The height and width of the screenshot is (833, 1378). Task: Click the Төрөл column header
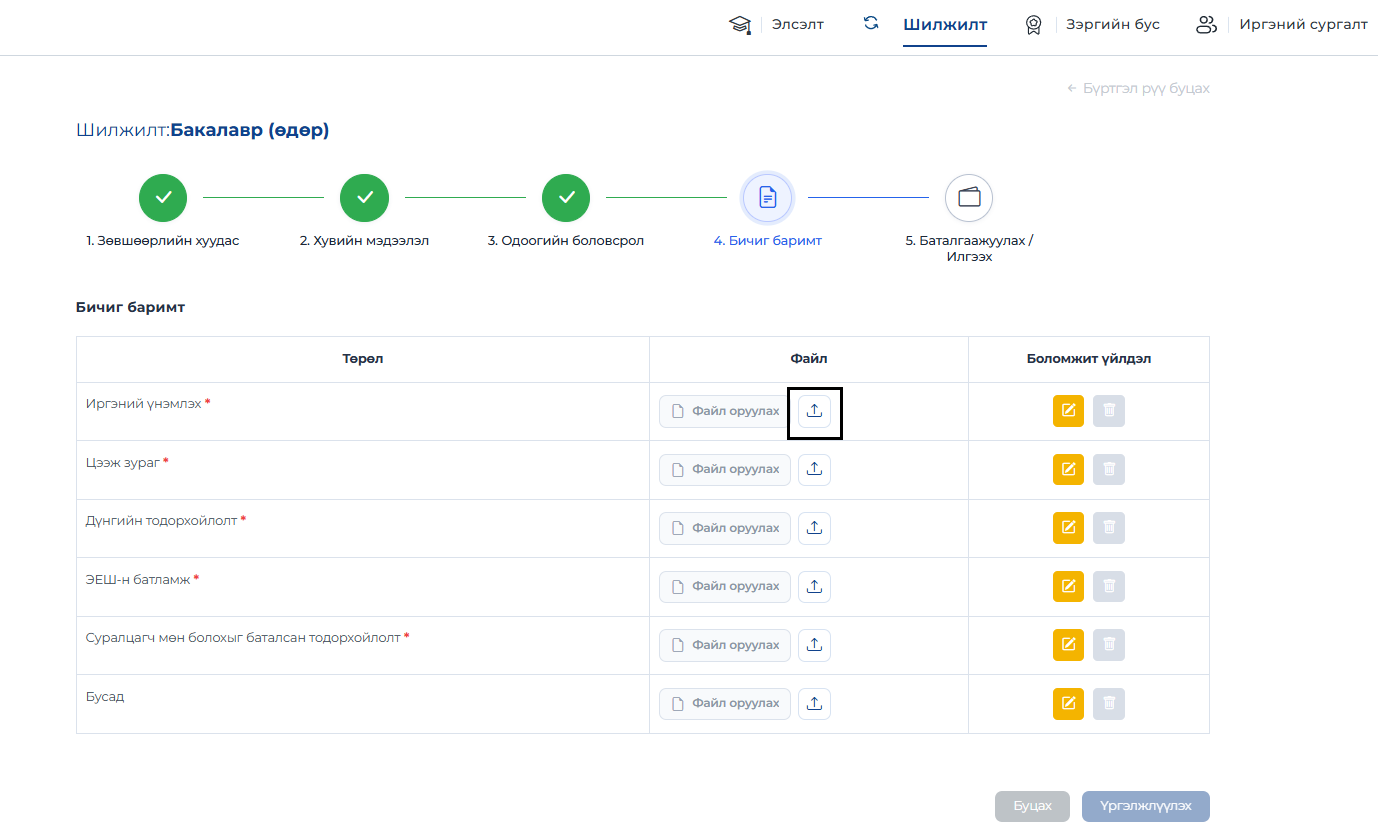[363, 359]
